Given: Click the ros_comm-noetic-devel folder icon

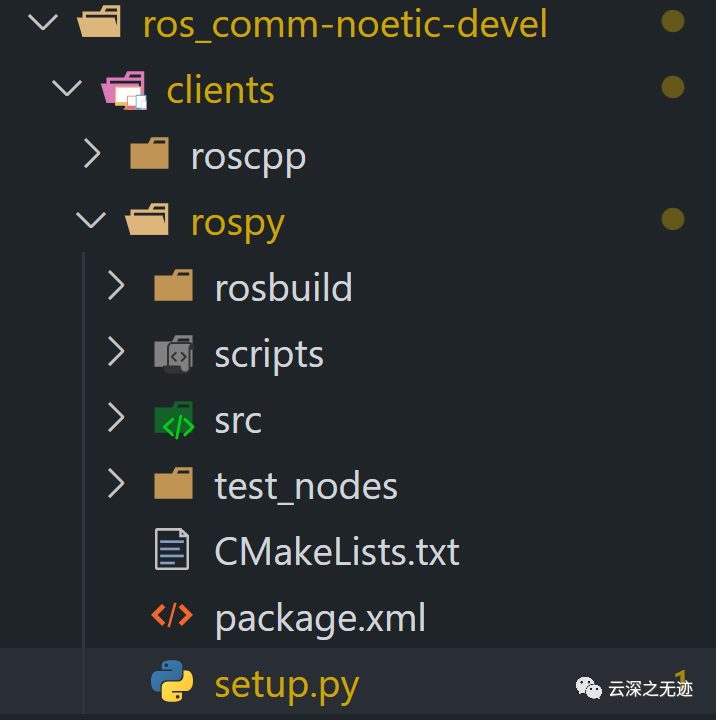Looking at the screenshot, I should pos(99,23).
